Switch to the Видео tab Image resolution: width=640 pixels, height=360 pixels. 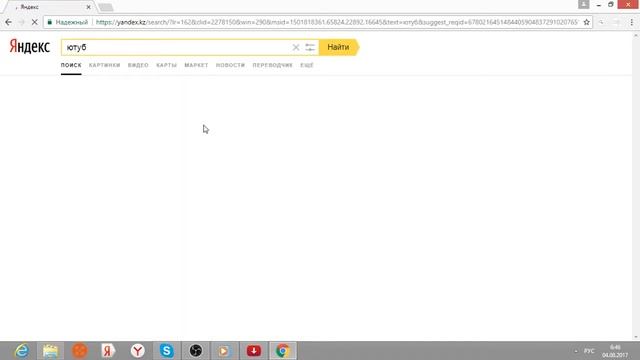click(138, 65)
